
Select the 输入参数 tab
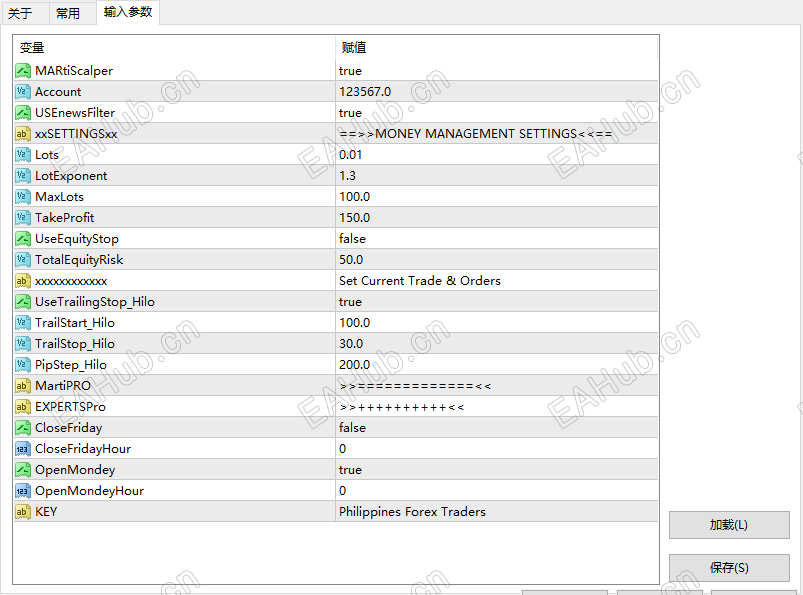click(128, 12)
